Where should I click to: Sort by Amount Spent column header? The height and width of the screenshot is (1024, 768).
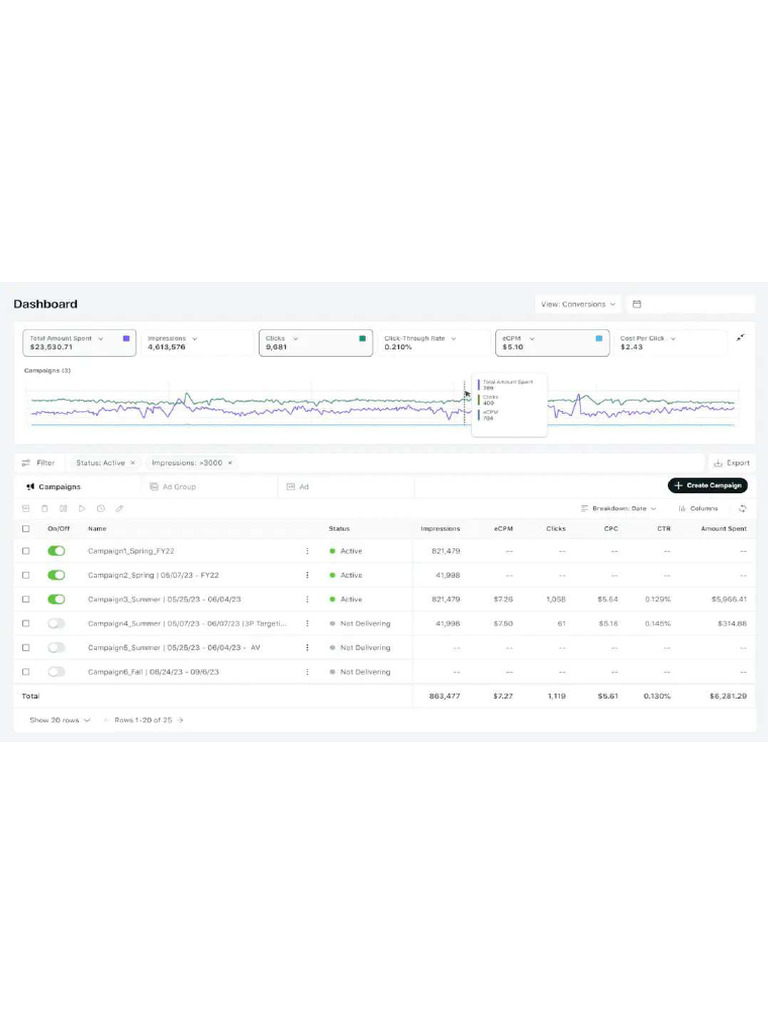click(x=724, y=528)
